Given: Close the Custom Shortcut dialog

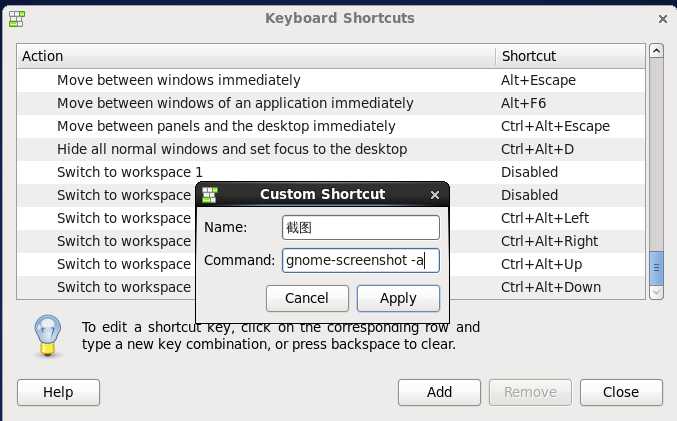Looking at the screenshot, I should [x=434, y=195].
